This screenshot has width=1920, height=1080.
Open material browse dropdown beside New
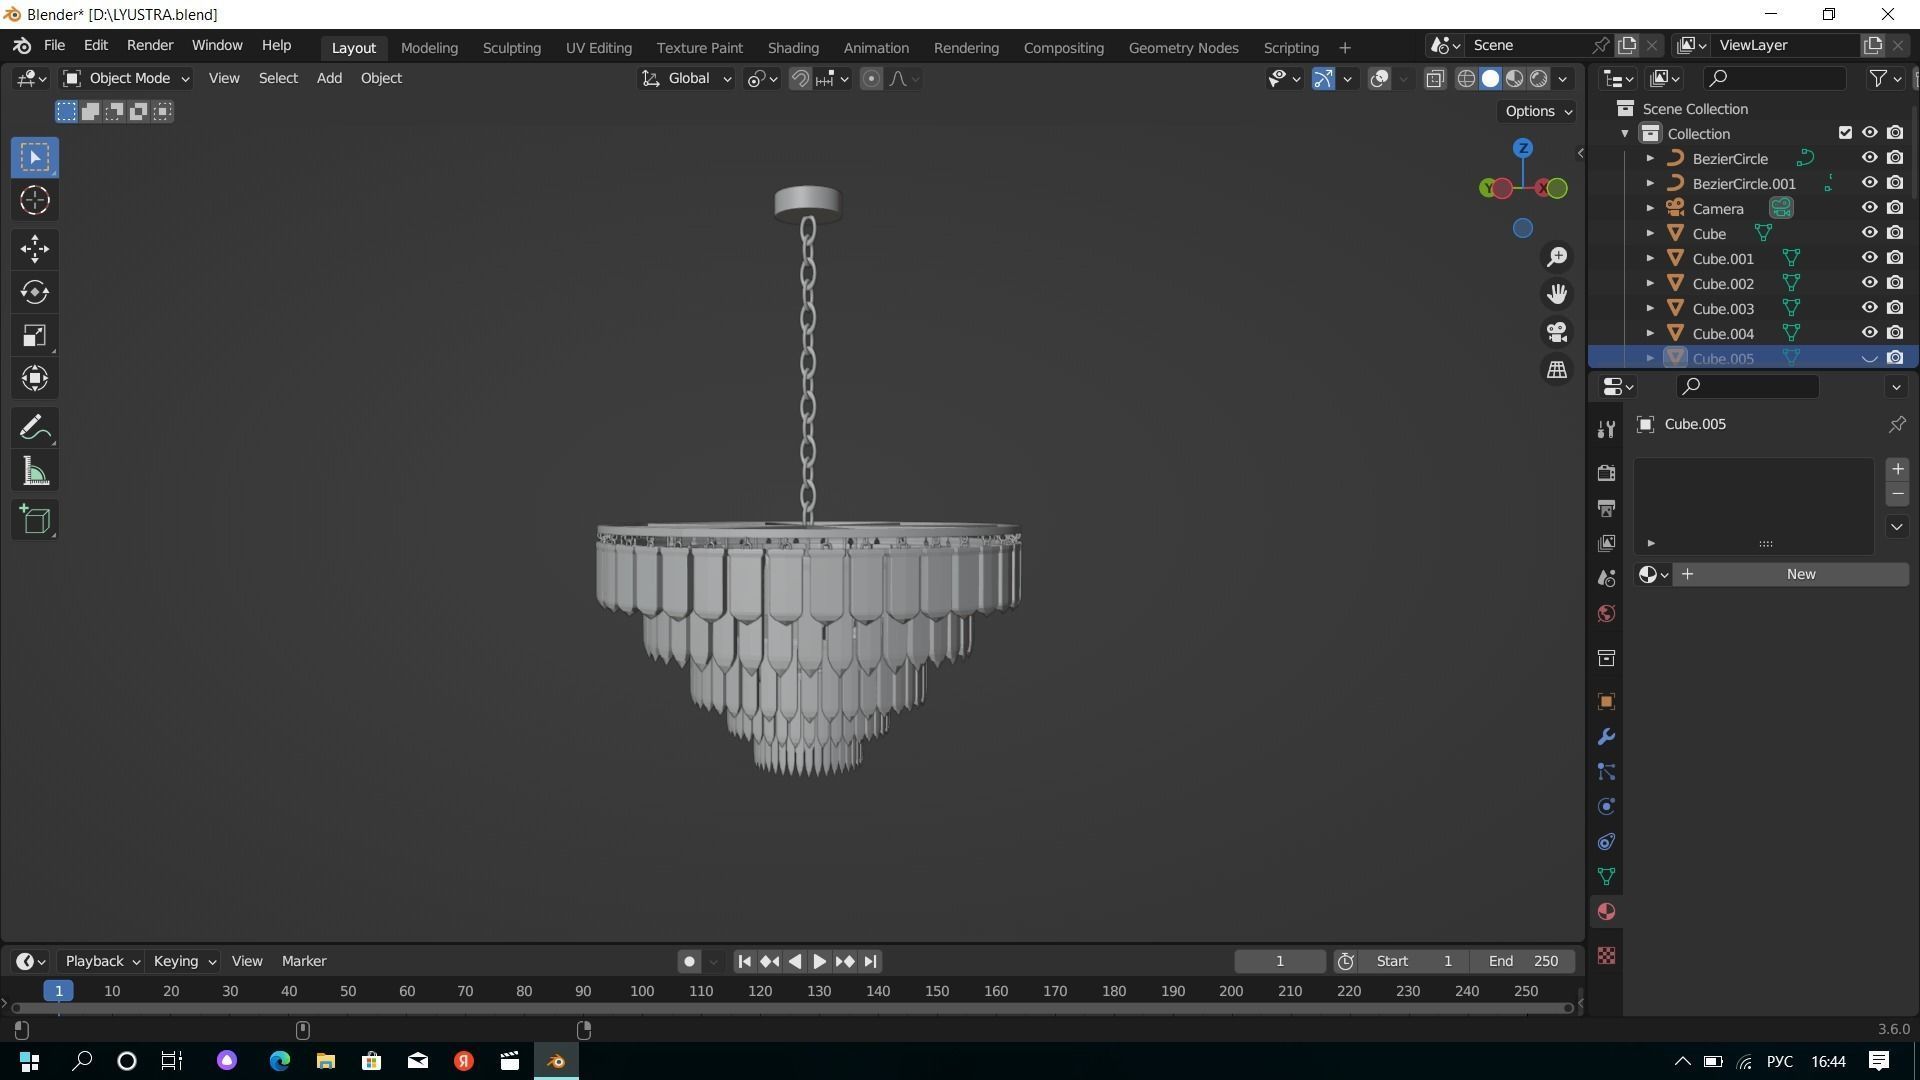pos(1653,574)
